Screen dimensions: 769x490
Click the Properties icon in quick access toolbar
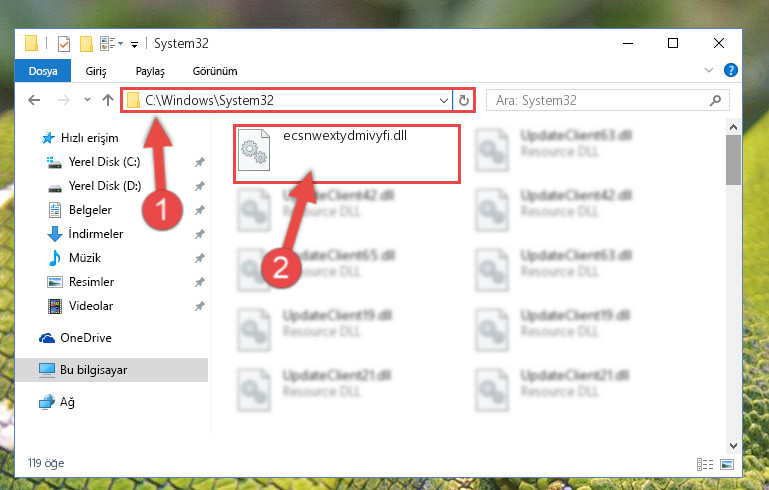click(64, 44)
